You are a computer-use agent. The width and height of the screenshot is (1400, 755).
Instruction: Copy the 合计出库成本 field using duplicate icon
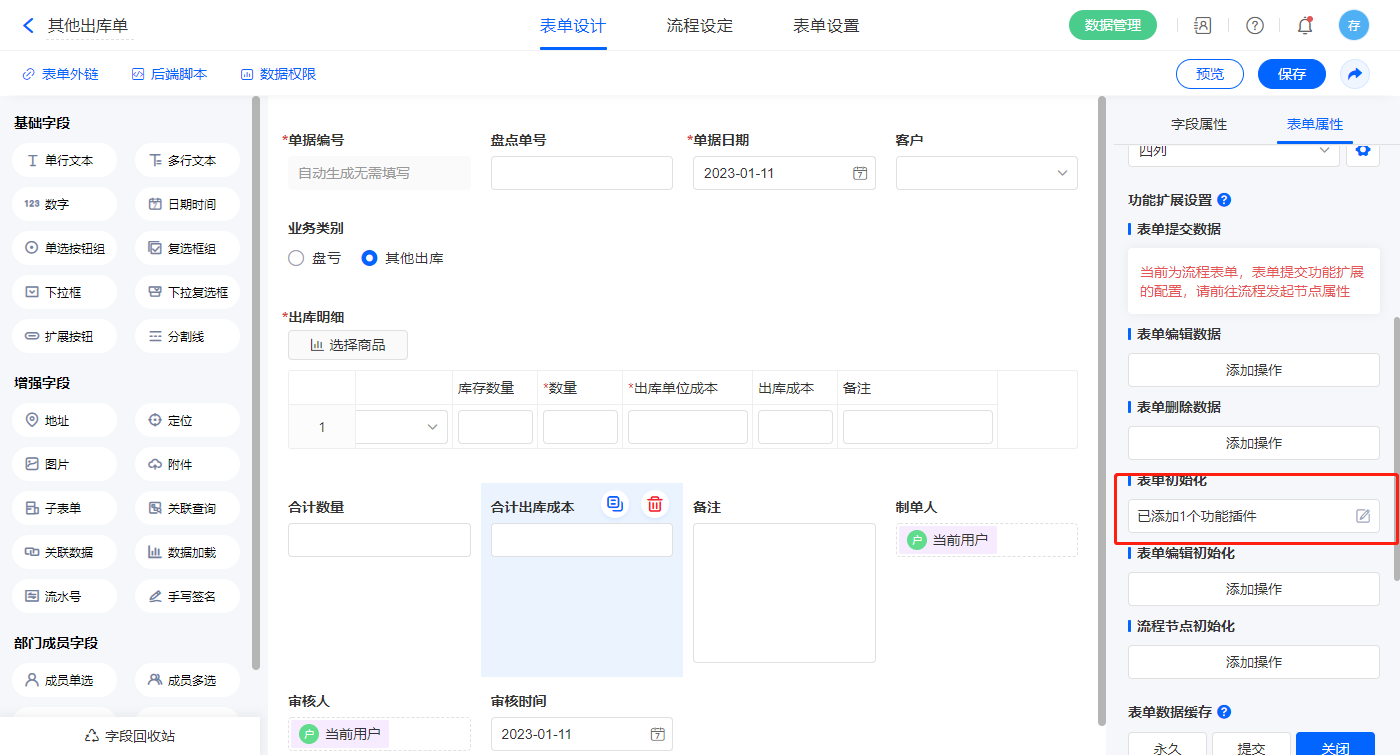(x=614, y=504)
